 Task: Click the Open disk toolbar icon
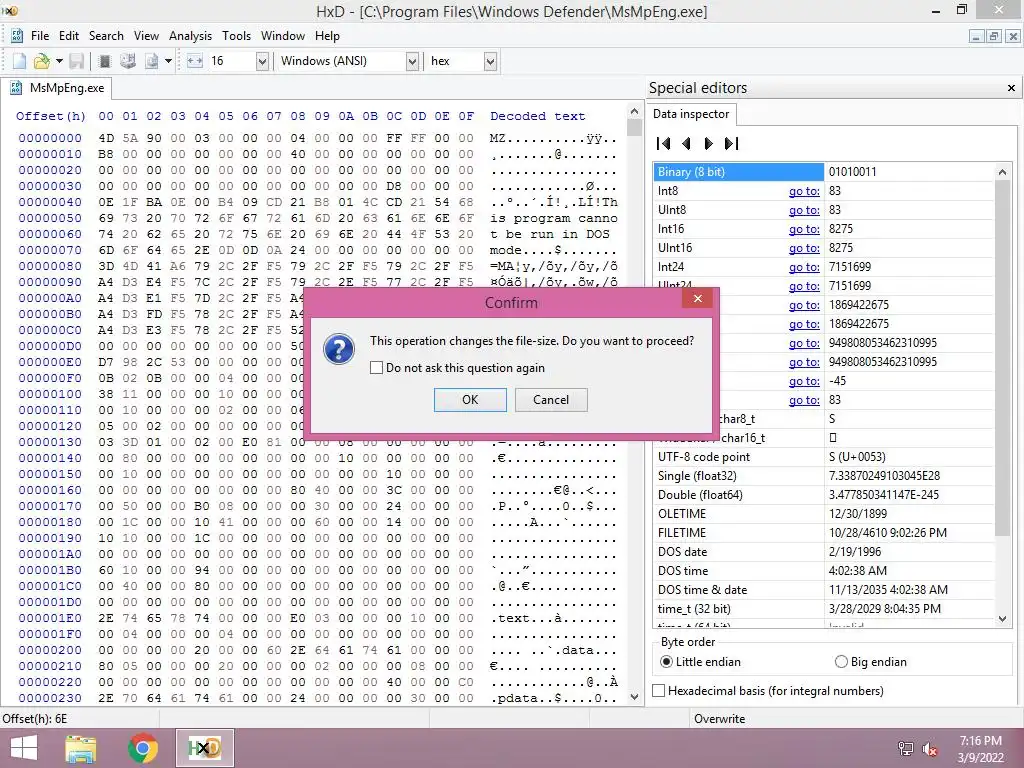(128, 61)
